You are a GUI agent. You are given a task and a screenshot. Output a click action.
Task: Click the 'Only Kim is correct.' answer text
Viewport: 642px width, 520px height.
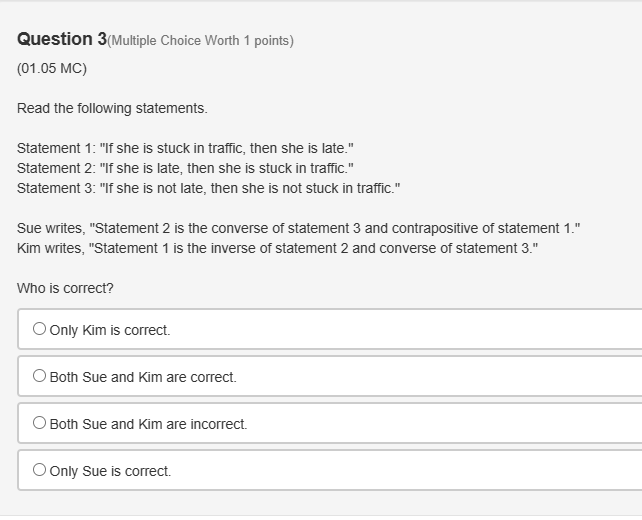(110, 330)
